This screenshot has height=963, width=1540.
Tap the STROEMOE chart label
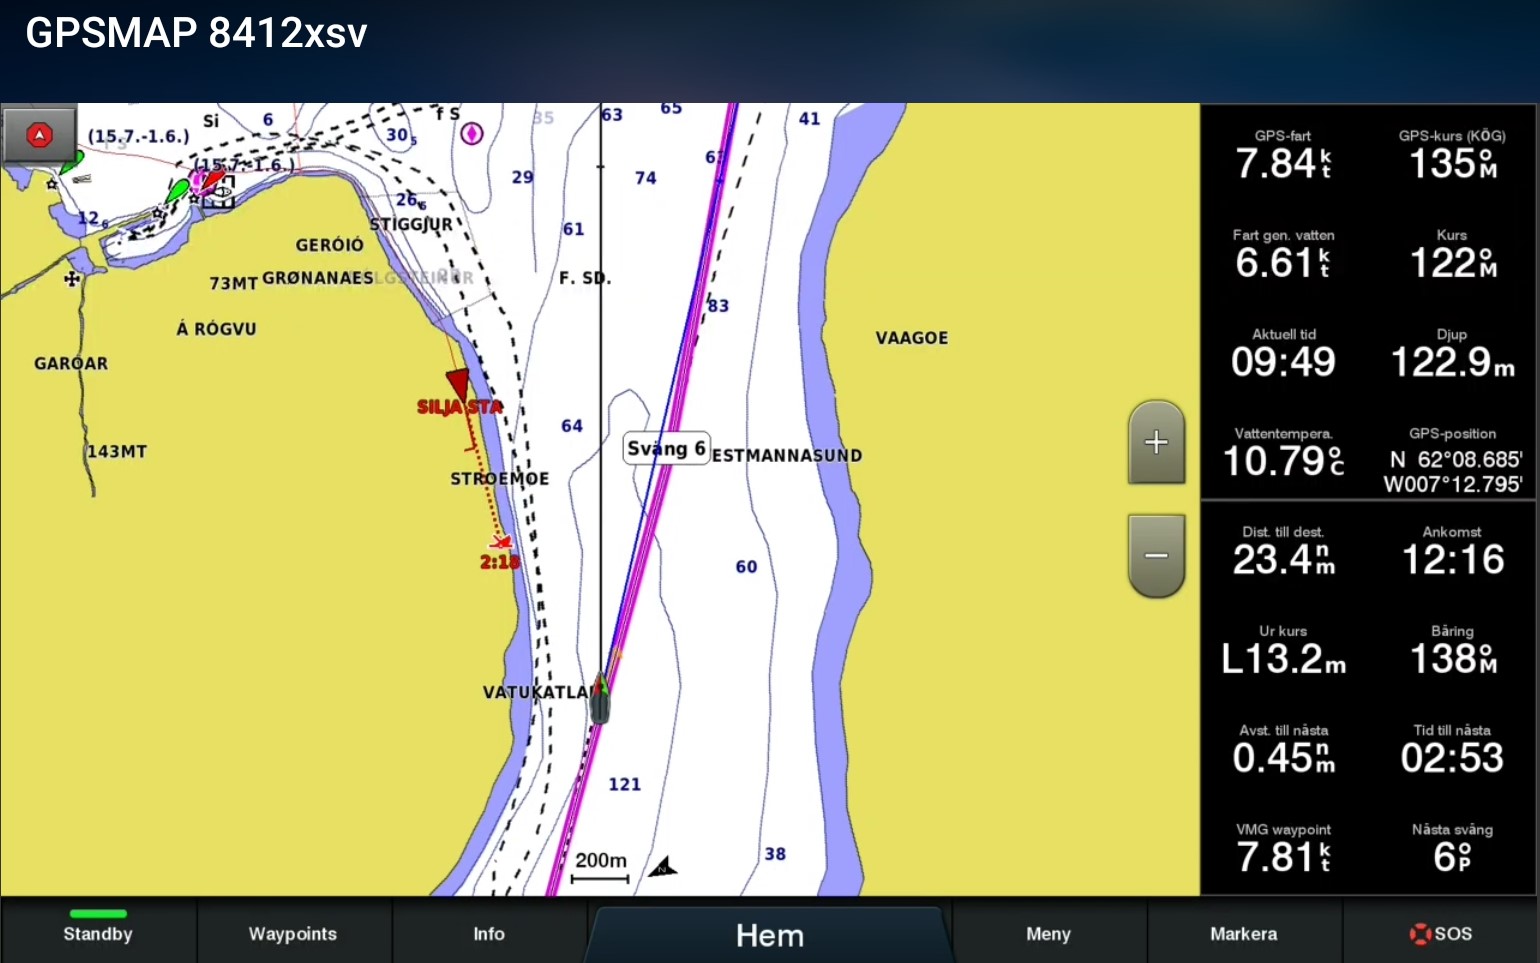[499, 479]
